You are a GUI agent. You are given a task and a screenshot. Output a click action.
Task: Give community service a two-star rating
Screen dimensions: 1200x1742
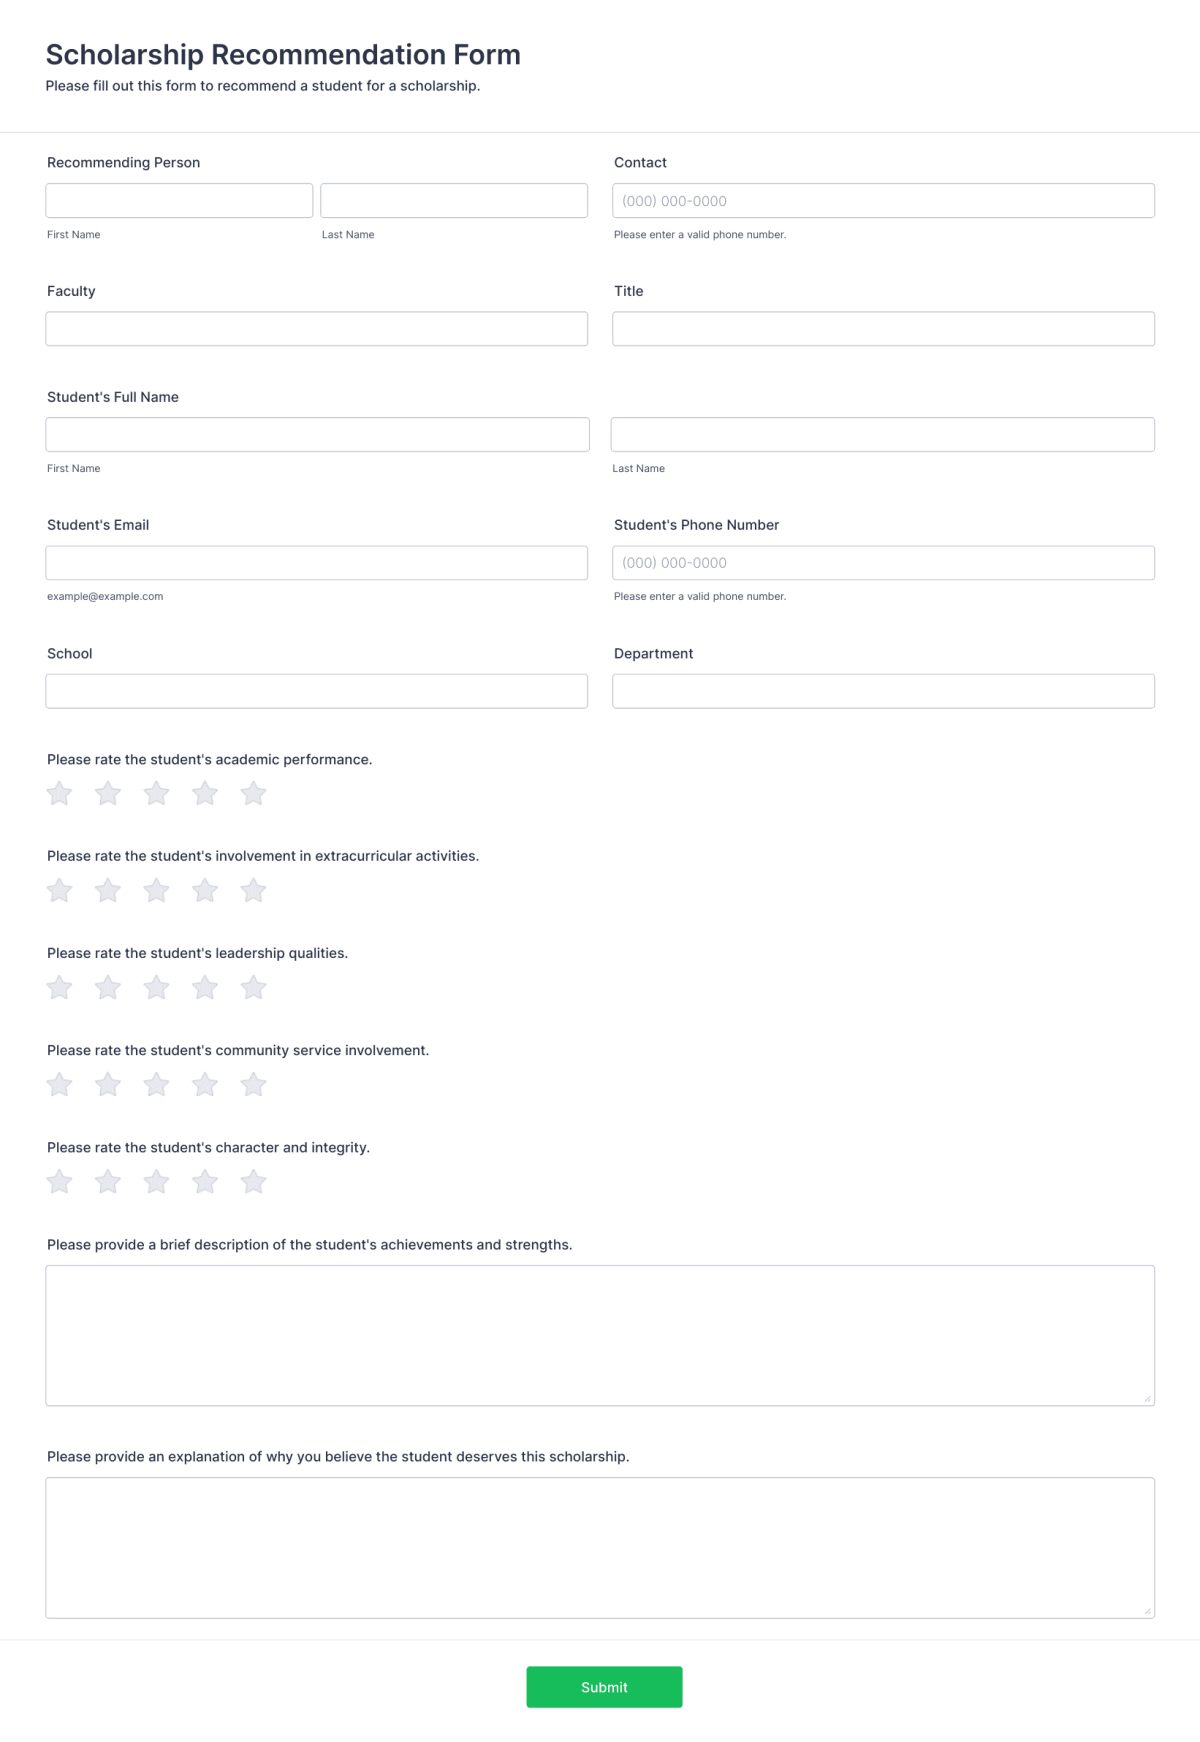(107, 1084)
